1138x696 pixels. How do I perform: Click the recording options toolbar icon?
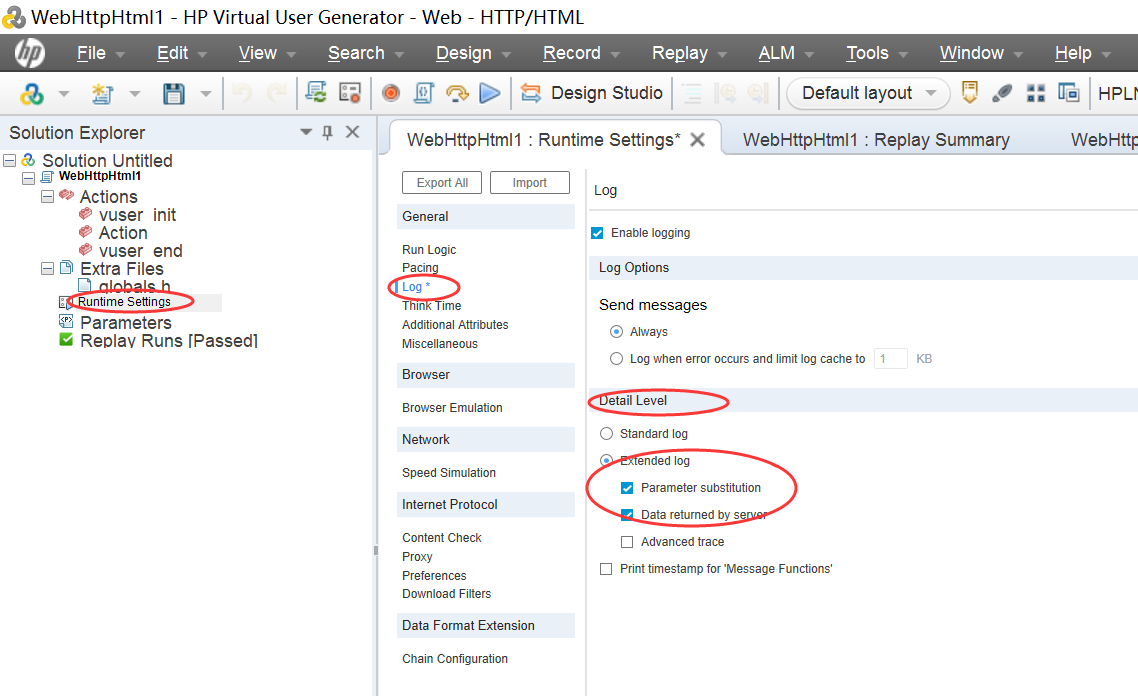[350, 93]
